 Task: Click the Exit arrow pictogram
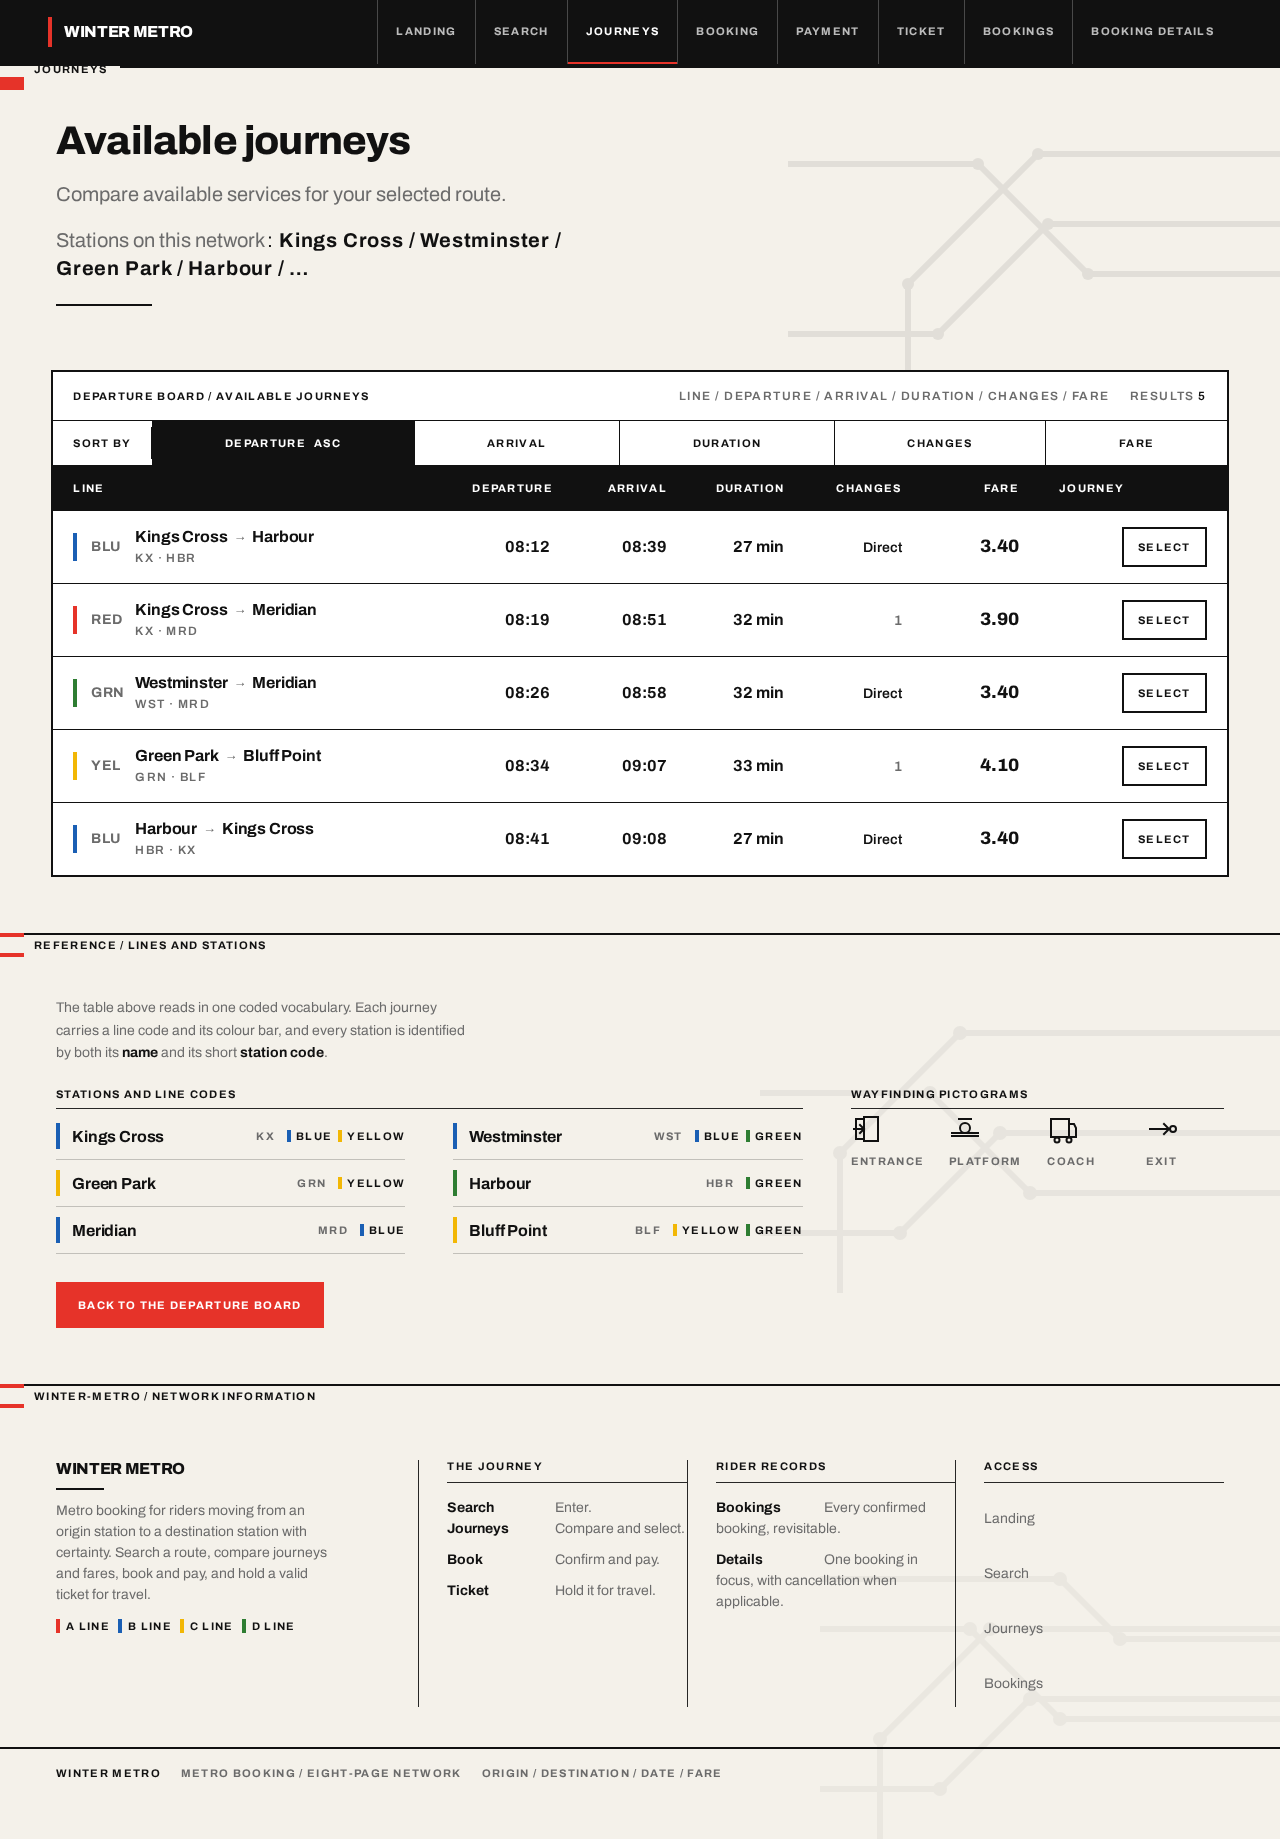coord(1163,1129)
